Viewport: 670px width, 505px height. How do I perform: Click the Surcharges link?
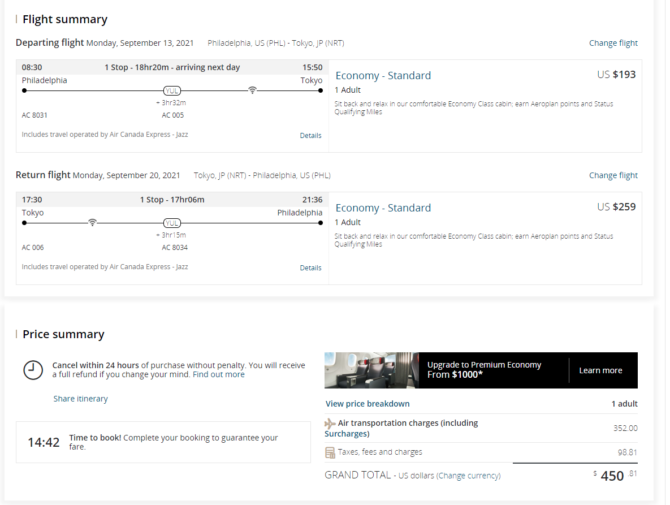347,434
